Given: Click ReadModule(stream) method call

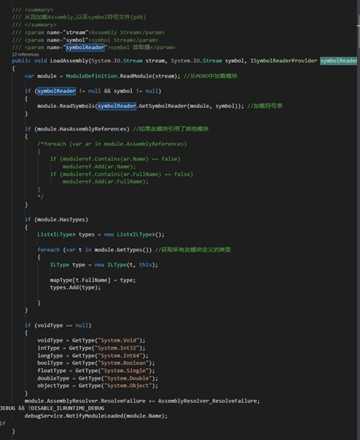Looking at the screenshot, I should 150,76.
